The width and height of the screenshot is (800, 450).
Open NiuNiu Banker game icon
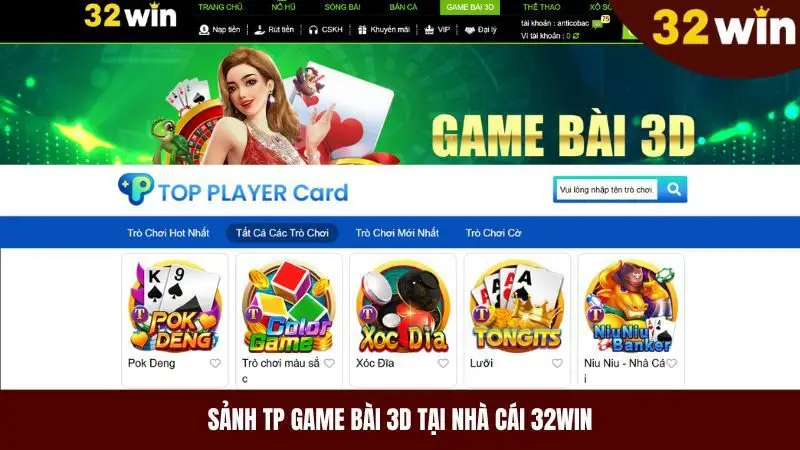point(631,306)
